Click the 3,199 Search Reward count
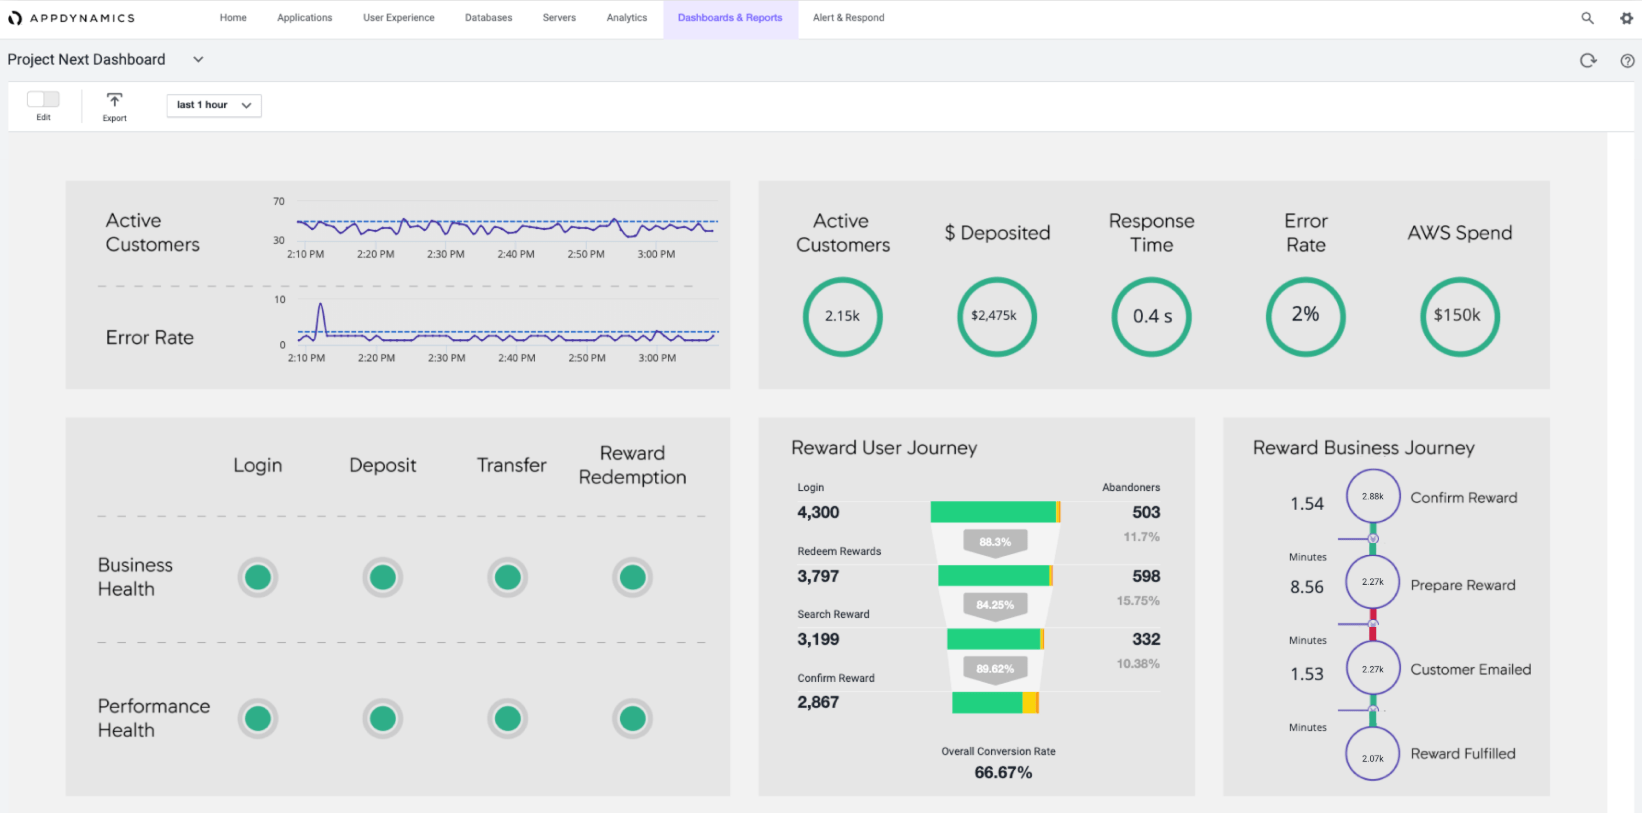 coord(818,639)
